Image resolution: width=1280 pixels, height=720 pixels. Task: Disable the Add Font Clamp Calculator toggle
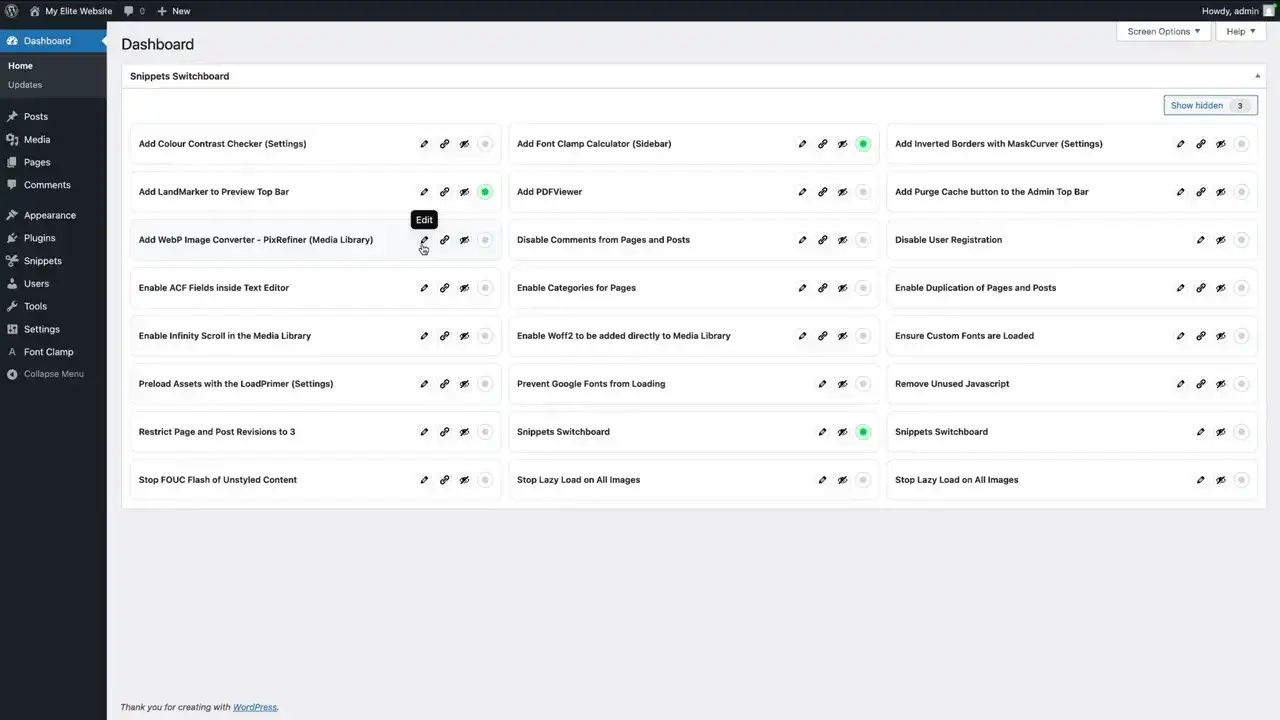tap(863, 144)
